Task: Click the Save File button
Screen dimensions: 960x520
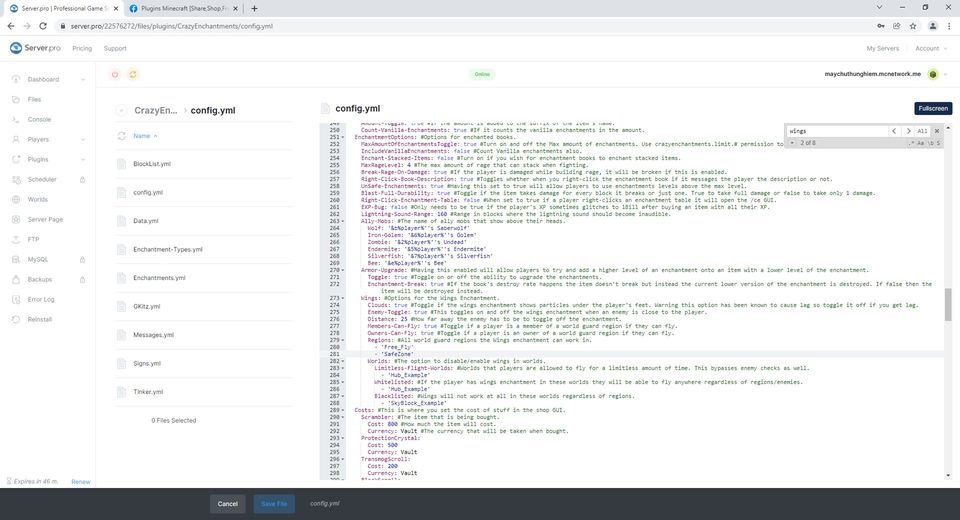Action: 274,504
